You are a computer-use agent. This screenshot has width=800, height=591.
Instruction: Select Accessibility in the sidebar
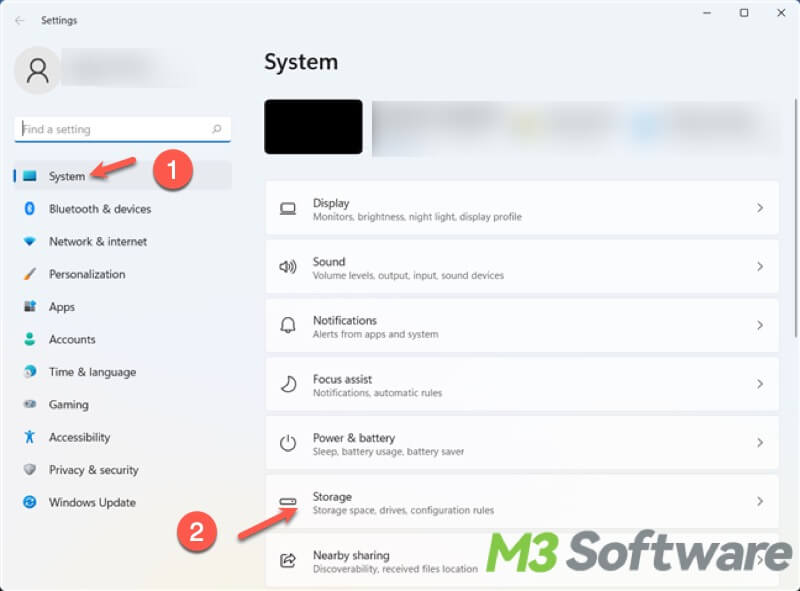pyautogui.click(x=122, y=437)
